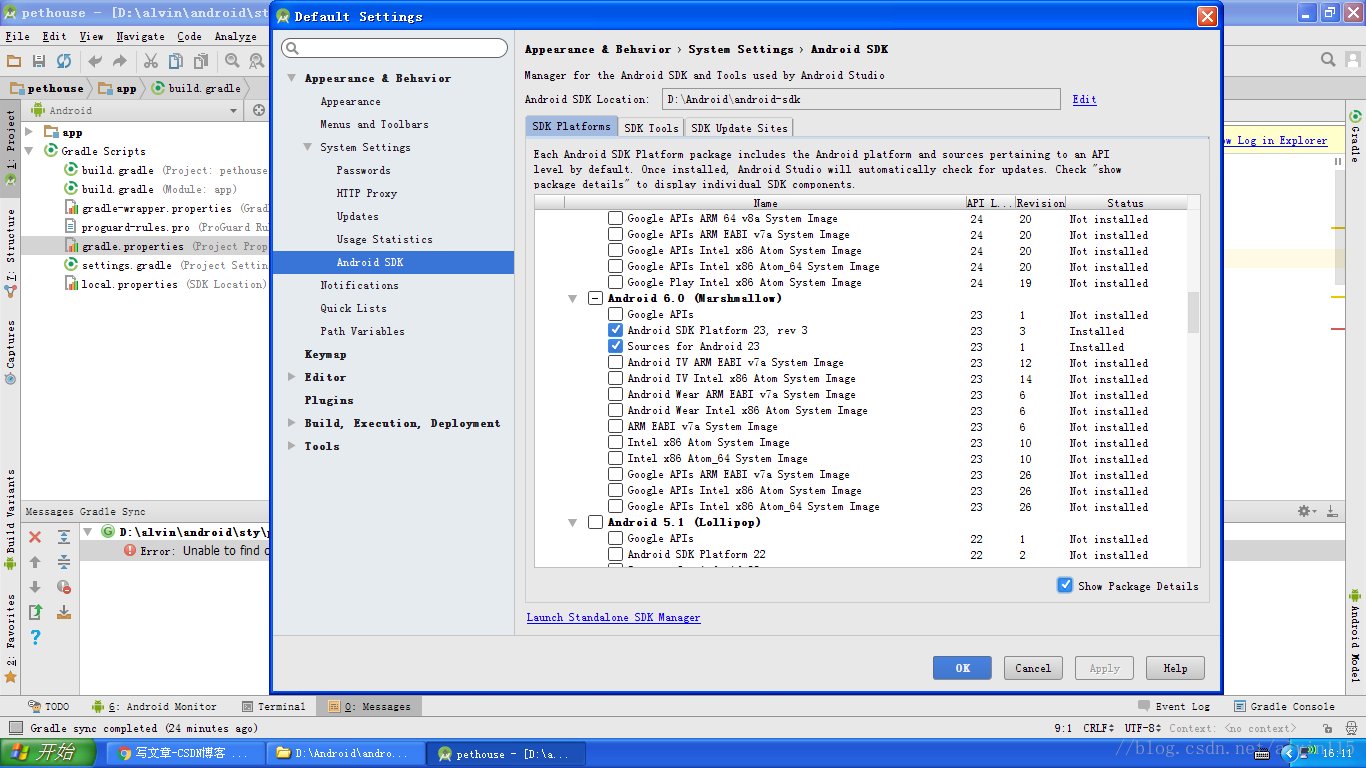The image size is (1366, 768).
Task: Toggle Show Package Details checkbox
Action: [1065, 585]
